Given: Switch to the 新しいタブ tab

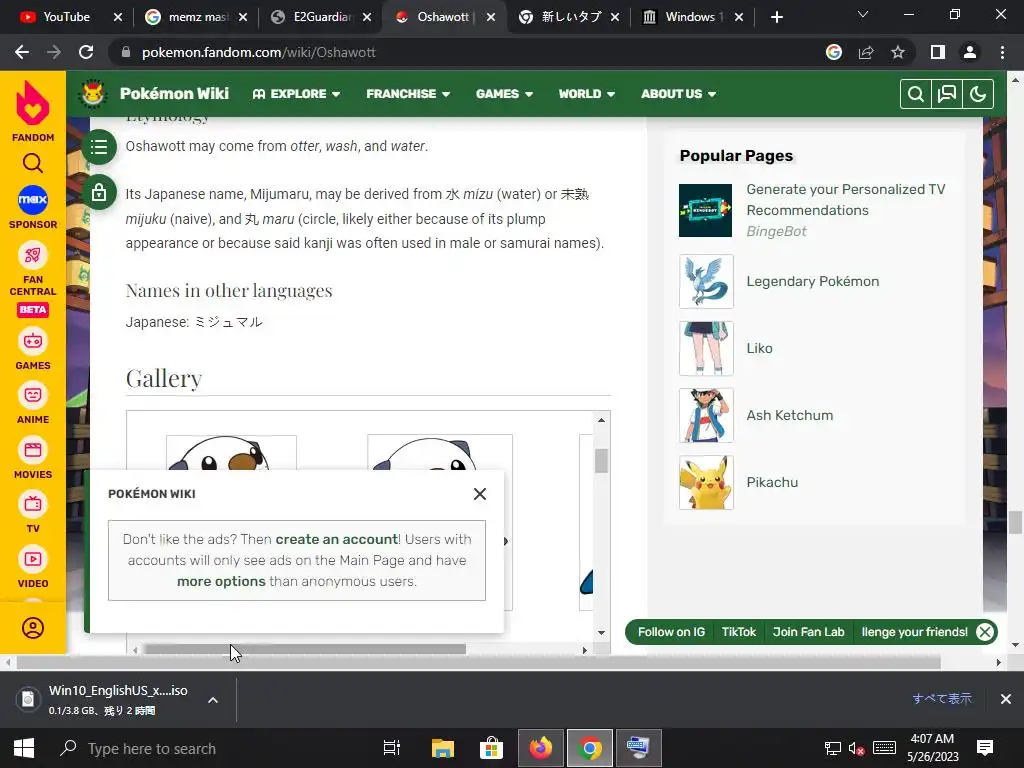Looking at the screenshot, I should pos(569,17).
